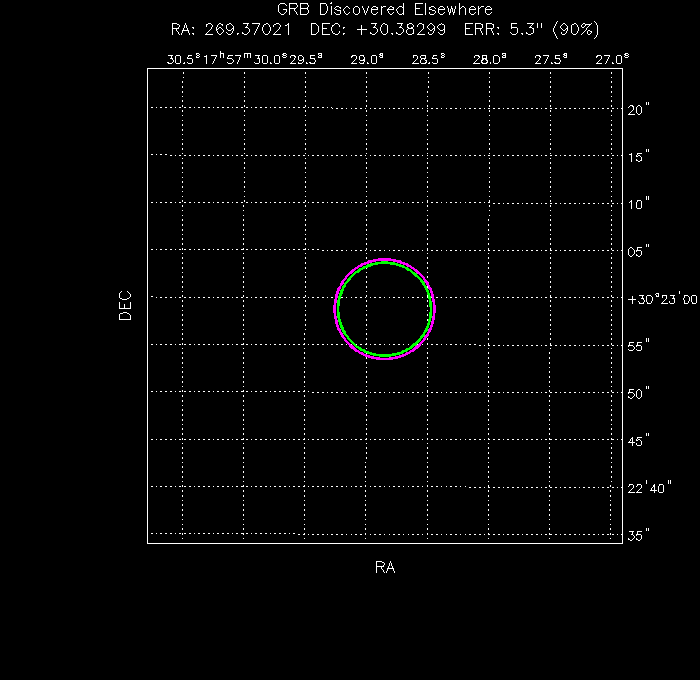Click the 28.5s right ascension tick label
Image resolution: width=700 pixels, height=680 pixels.
click(428, 59)
